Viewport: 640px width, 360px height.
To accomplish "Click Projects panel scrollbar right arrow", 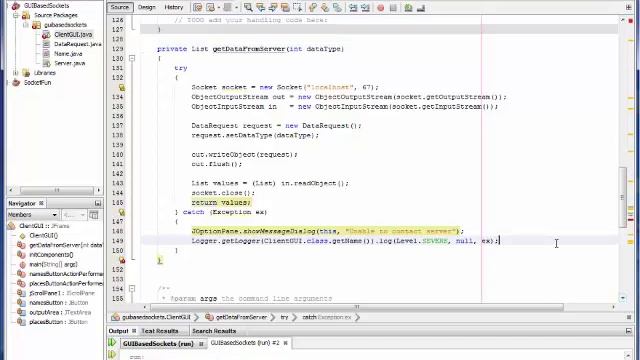I will 98,190.
